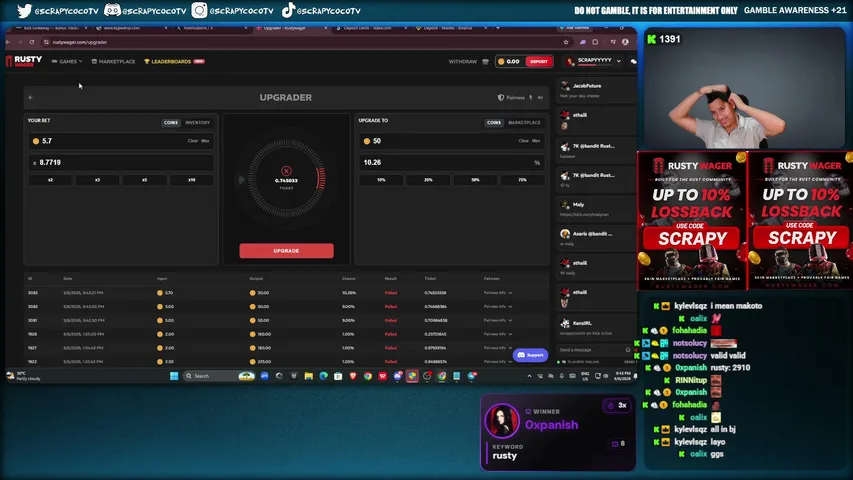Open Microsoft Edge from the taskbar

click(x=324, y=376)
